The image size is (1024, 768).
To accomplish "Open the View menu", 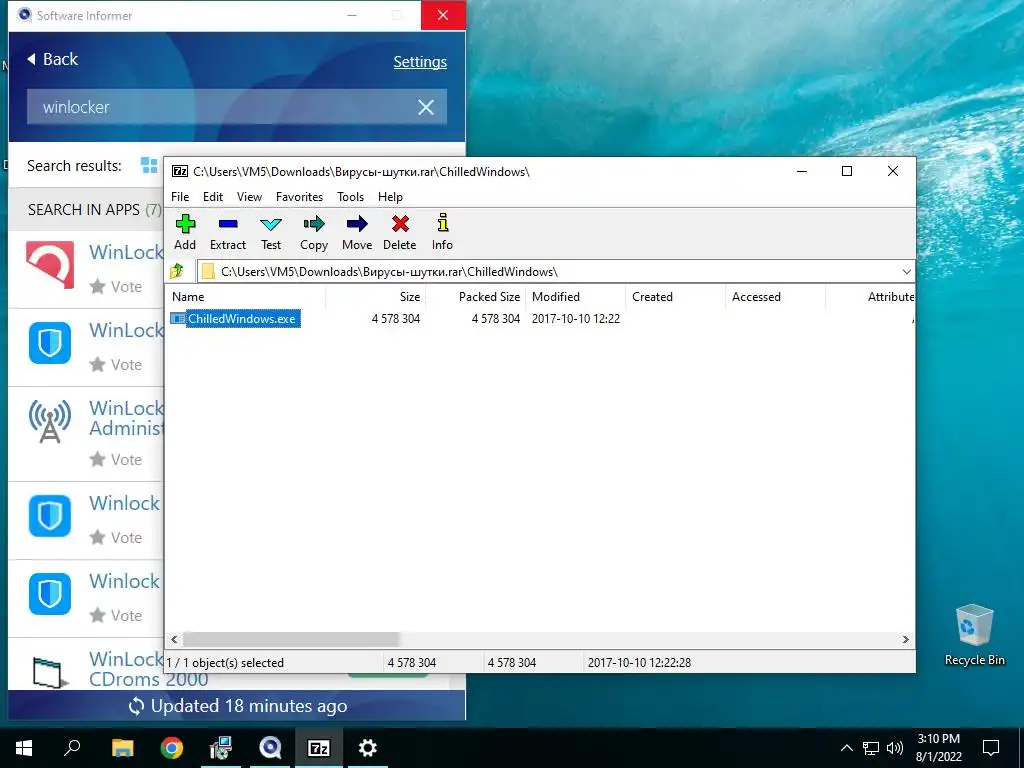I will (249, 197).
